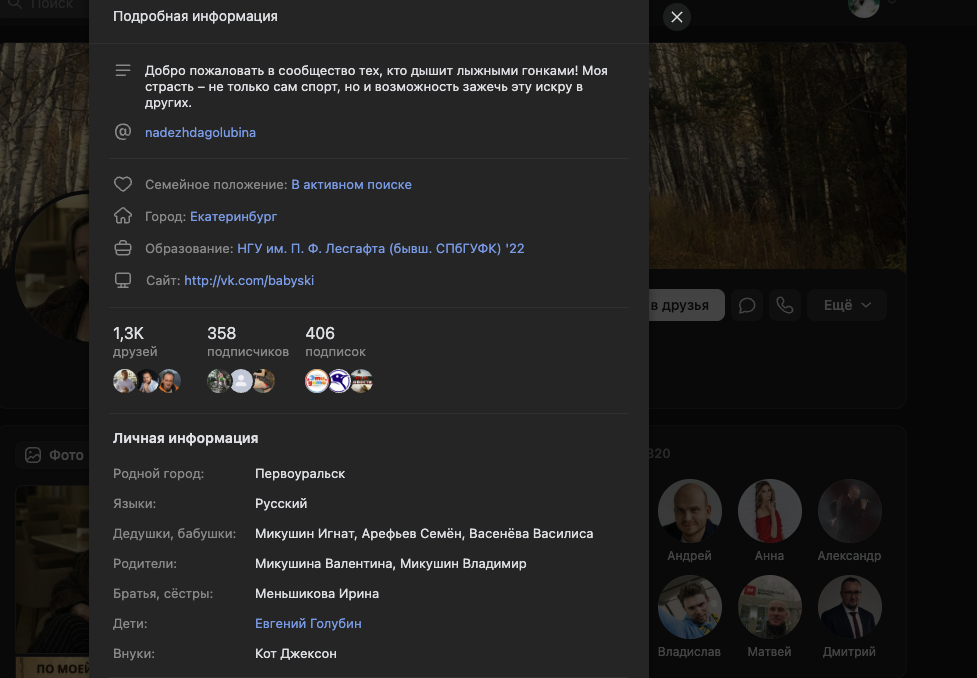977x678 pixels.
Task: Click the friends avatars group
Action: (147, 381)
